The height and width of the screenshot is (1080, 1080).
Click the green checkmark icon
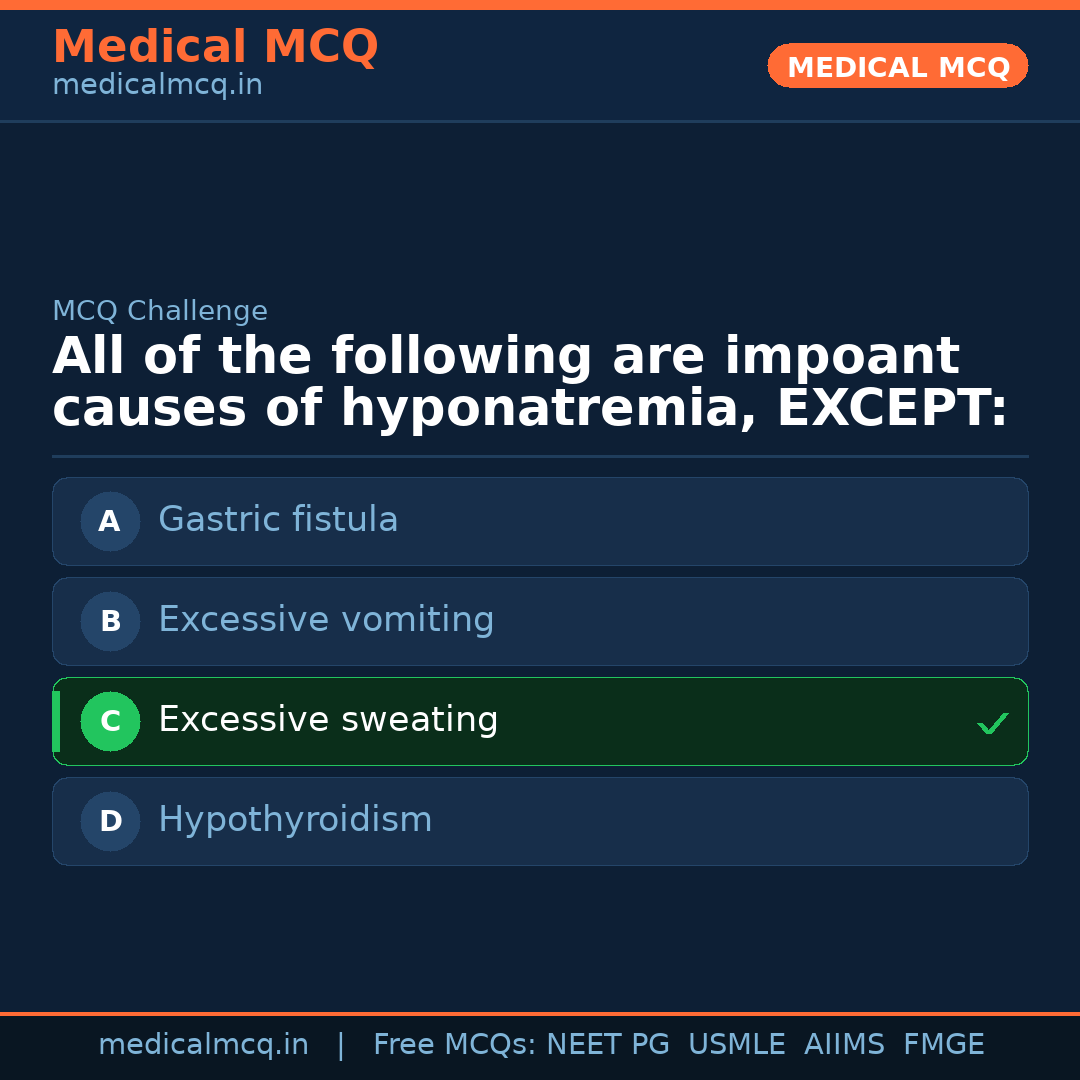pyautogui.click(x=992, y=723)
